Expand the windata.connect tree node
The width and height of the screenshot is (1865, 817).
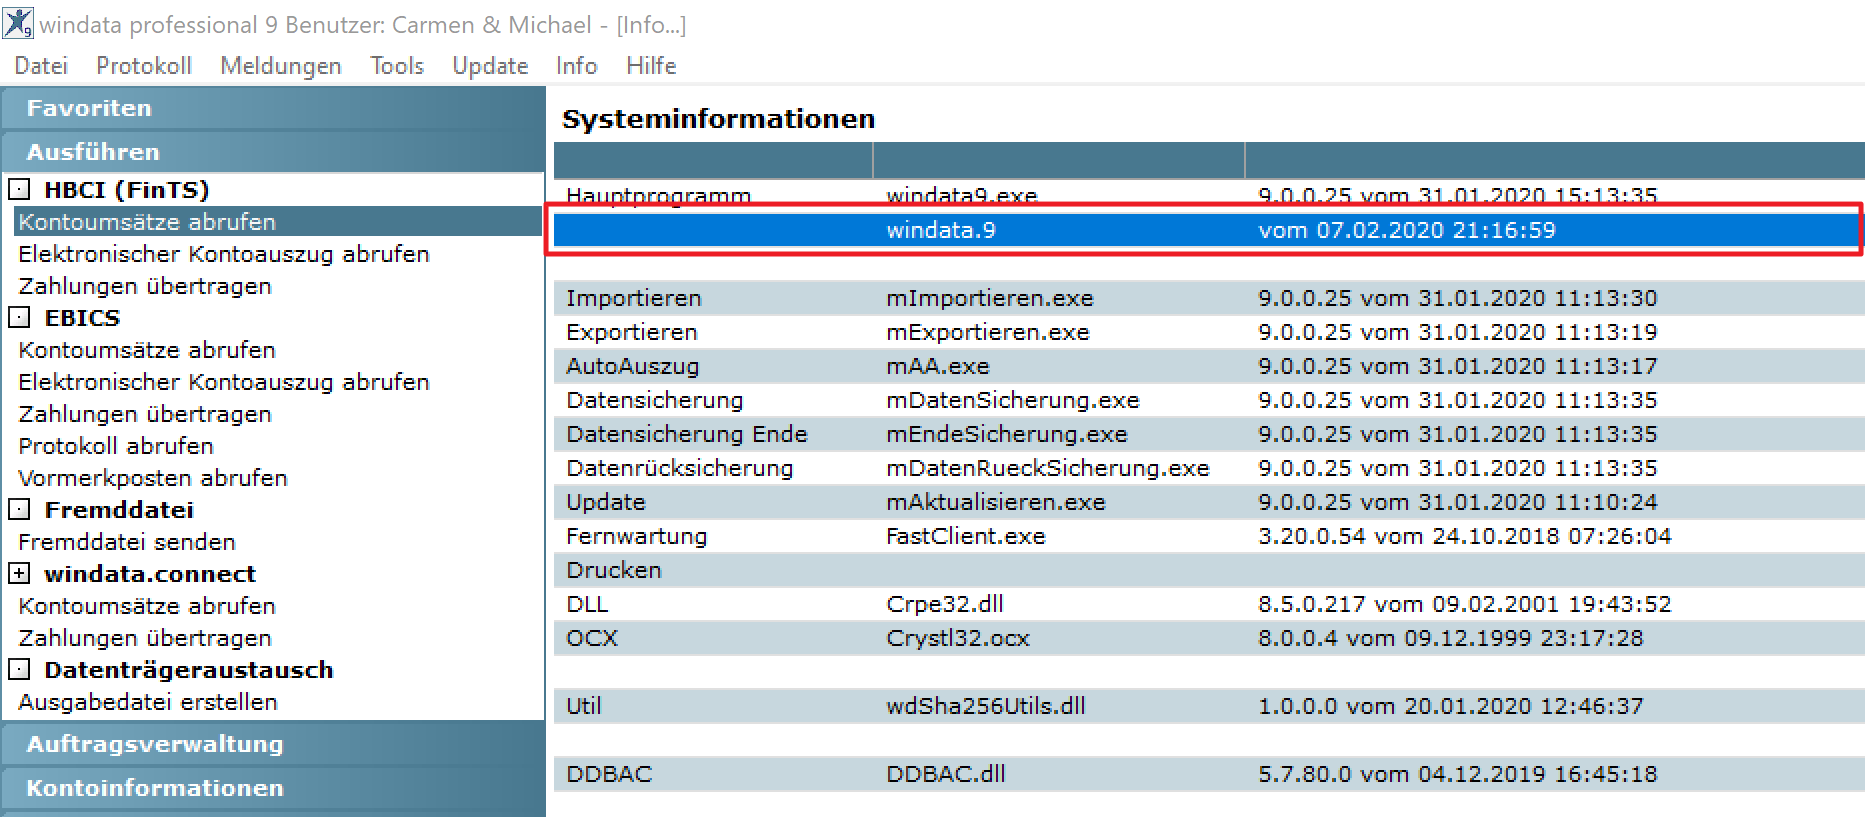point(19,573)
